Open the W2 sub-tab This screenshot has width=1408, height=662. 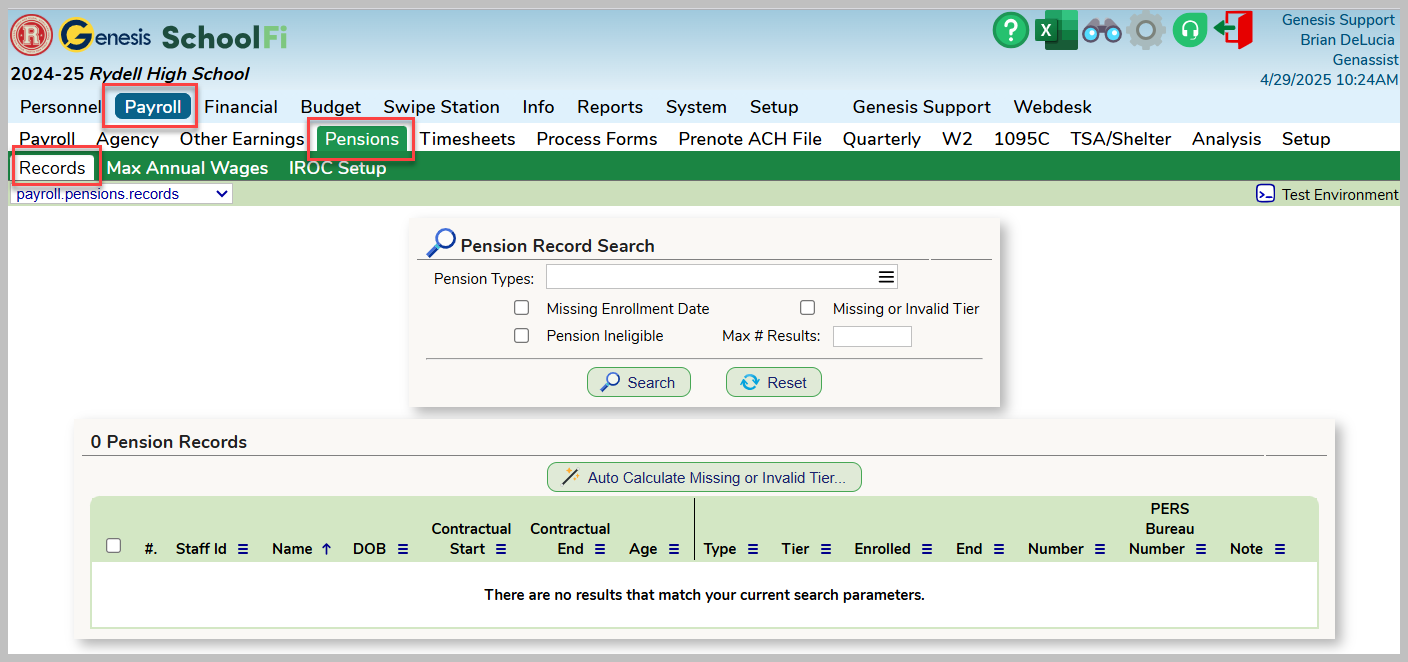(957, 139)
